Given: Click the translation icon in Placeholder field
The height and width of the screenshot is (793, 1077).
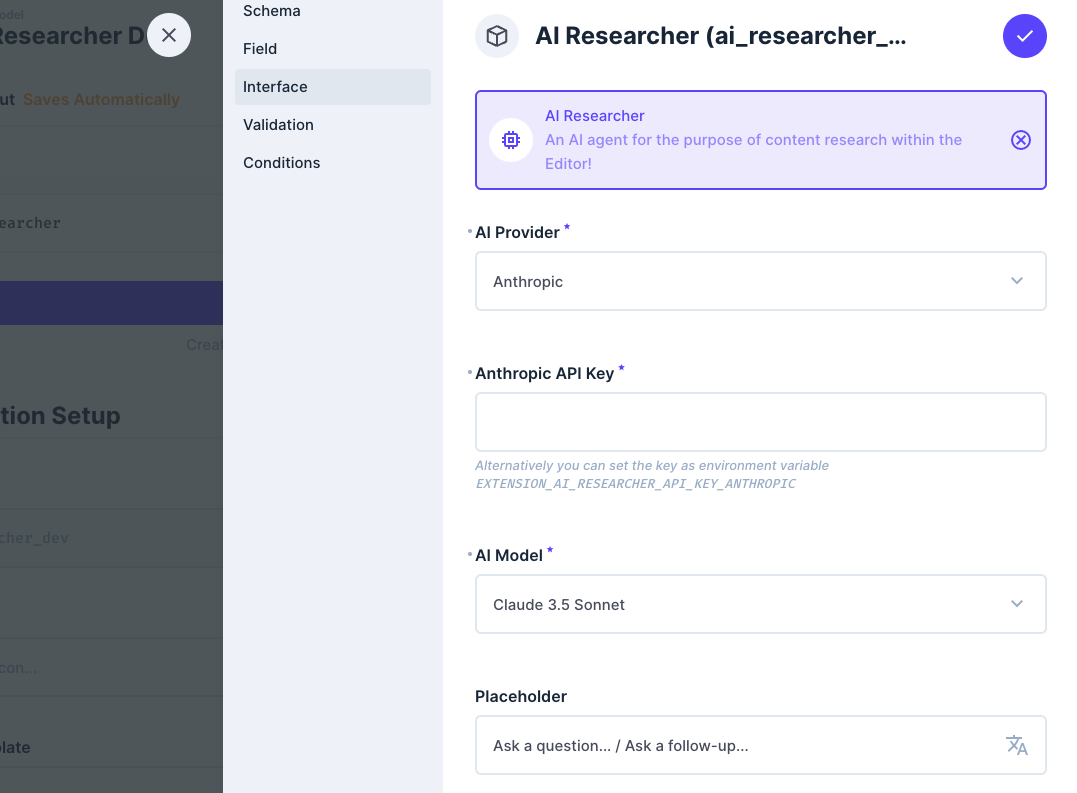Looking at the screenshot, I should click(x=1017, y=746).
